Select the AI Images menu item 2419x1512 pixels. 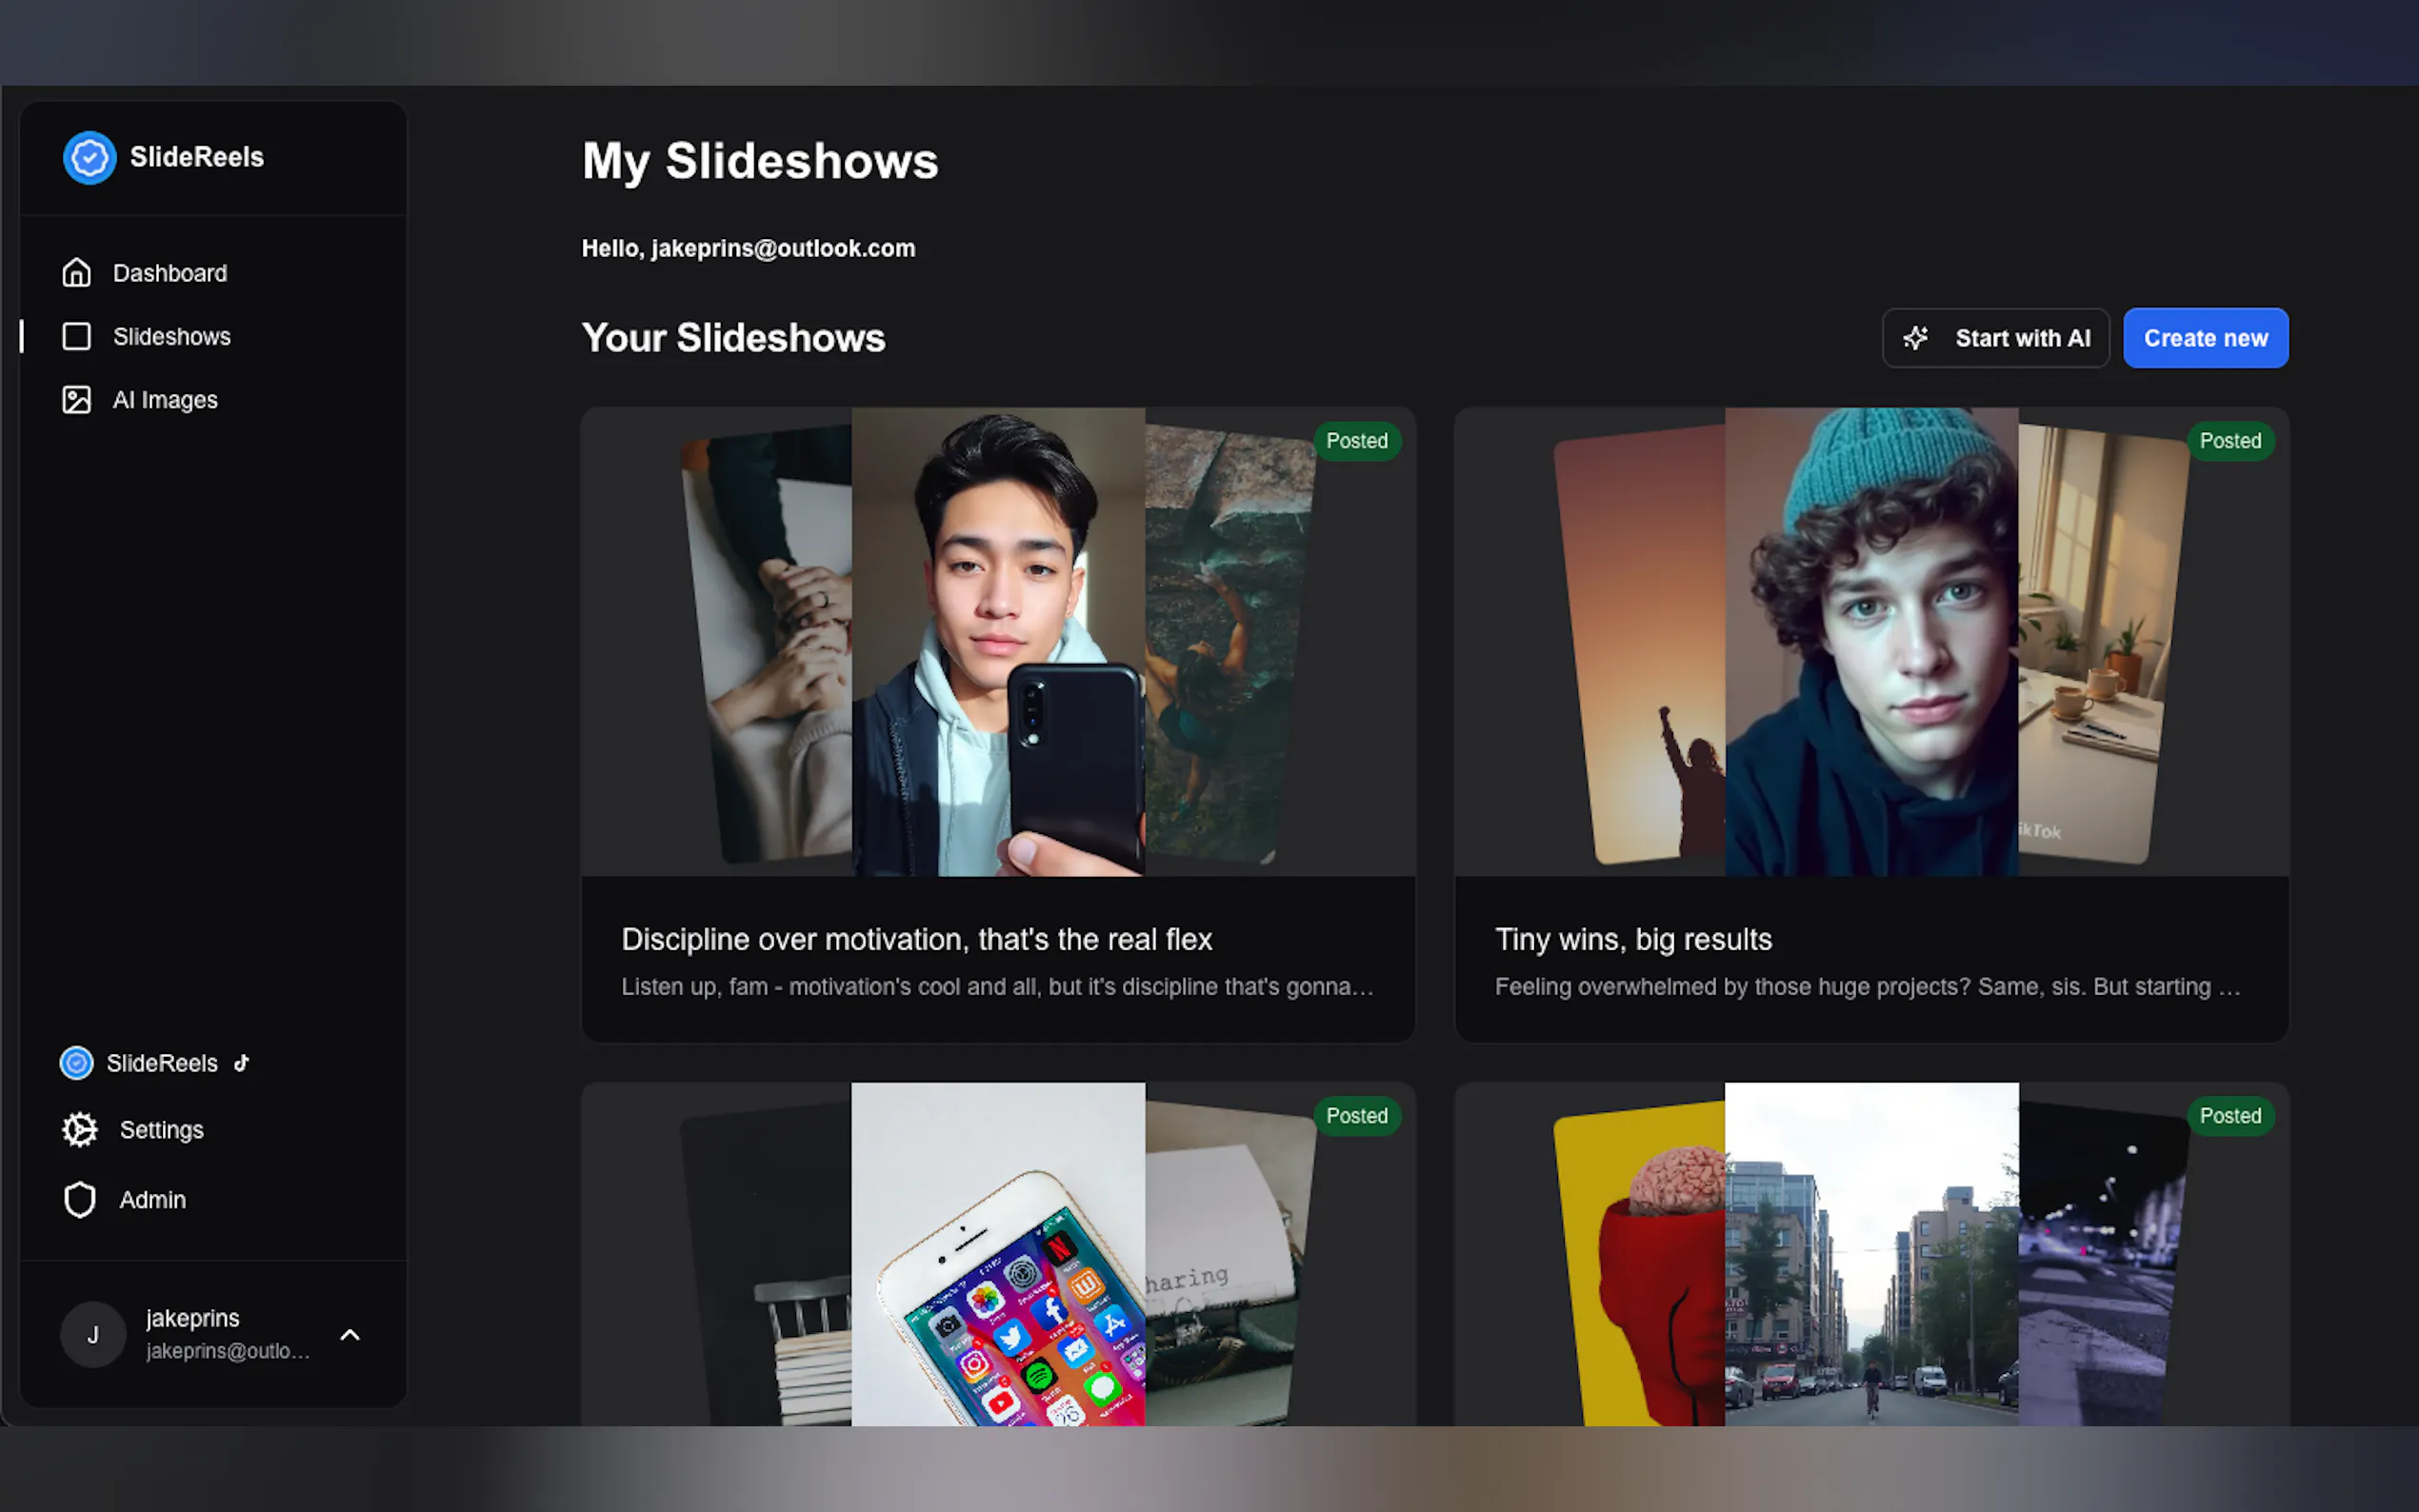pyautogui.click(x=165, y=400)
